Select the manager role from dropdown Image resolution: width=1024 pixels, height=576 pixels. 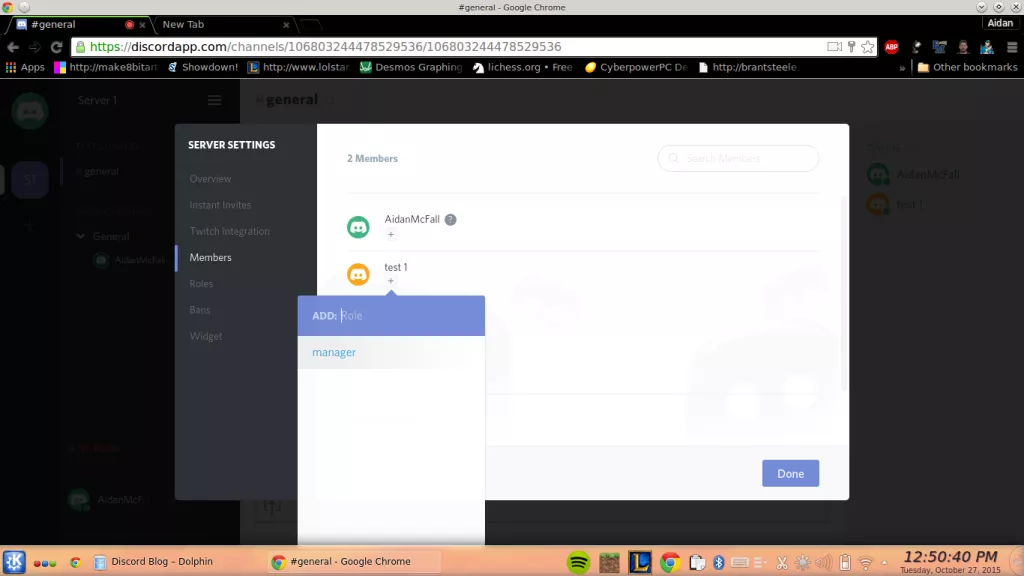coord(334,353)
